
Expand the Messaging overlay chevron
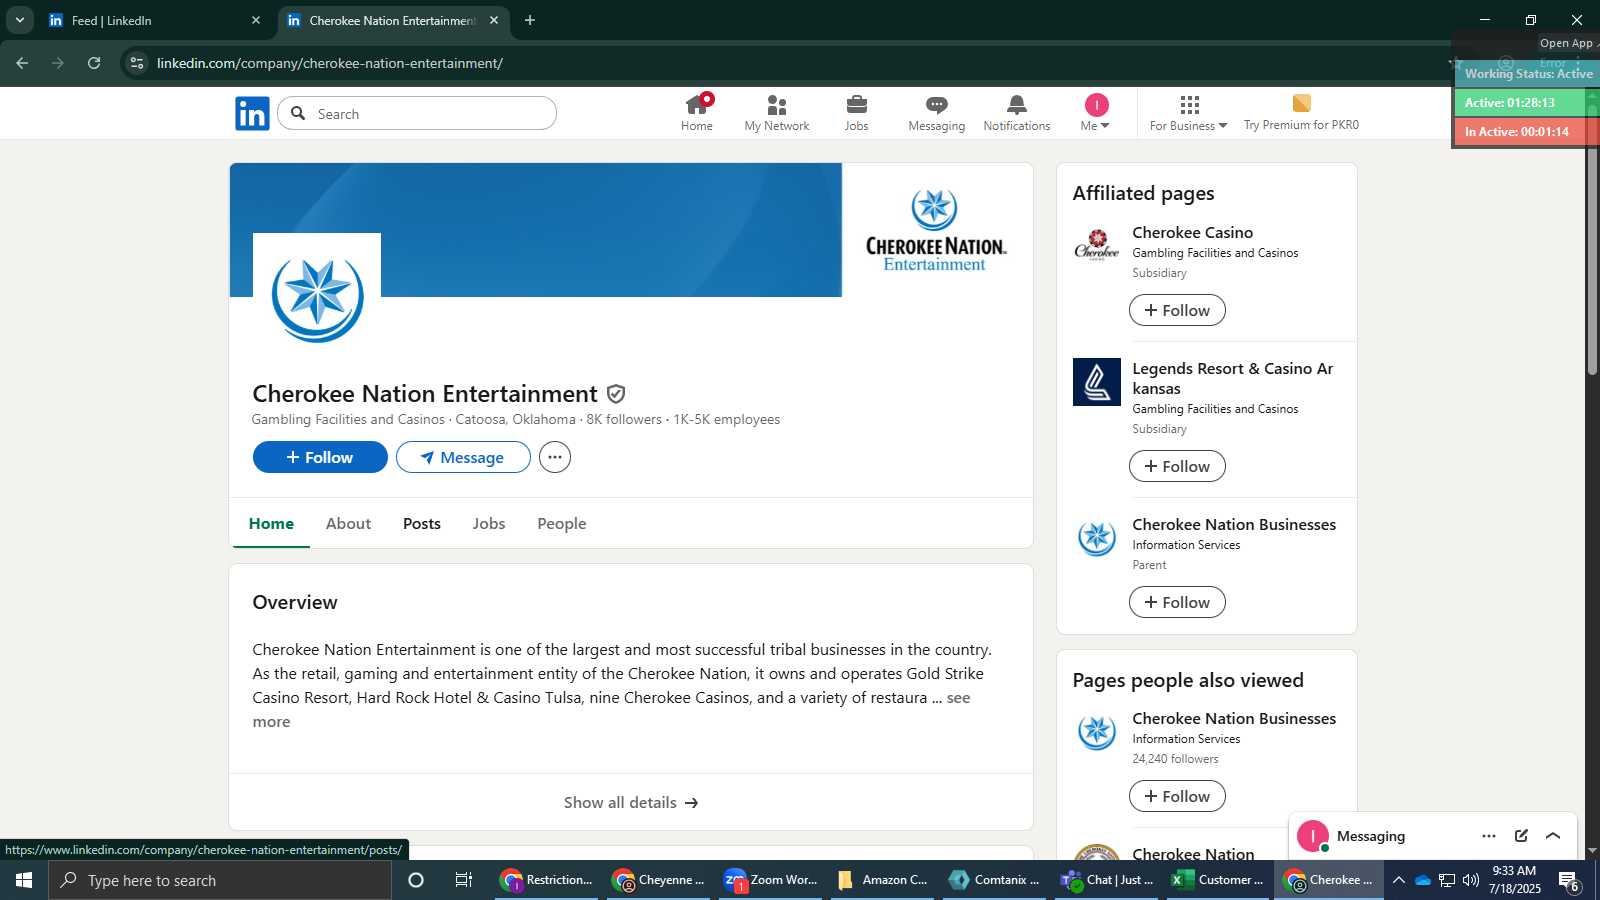[x=1553, y=836]
